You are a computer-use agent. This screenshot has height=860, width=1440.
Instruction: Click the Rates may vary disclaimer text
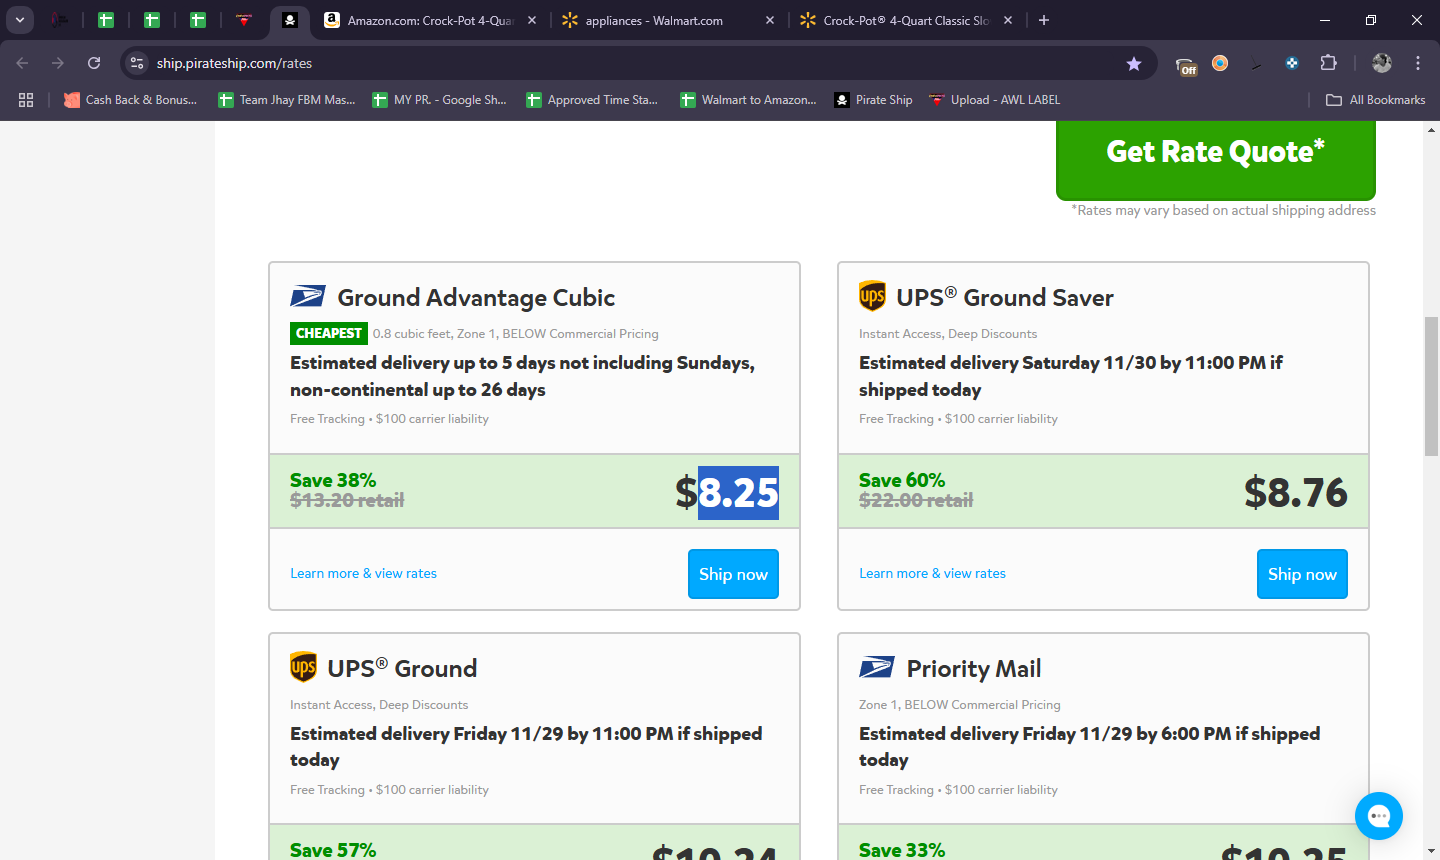pyautogui.click(x=1223, y=210)
